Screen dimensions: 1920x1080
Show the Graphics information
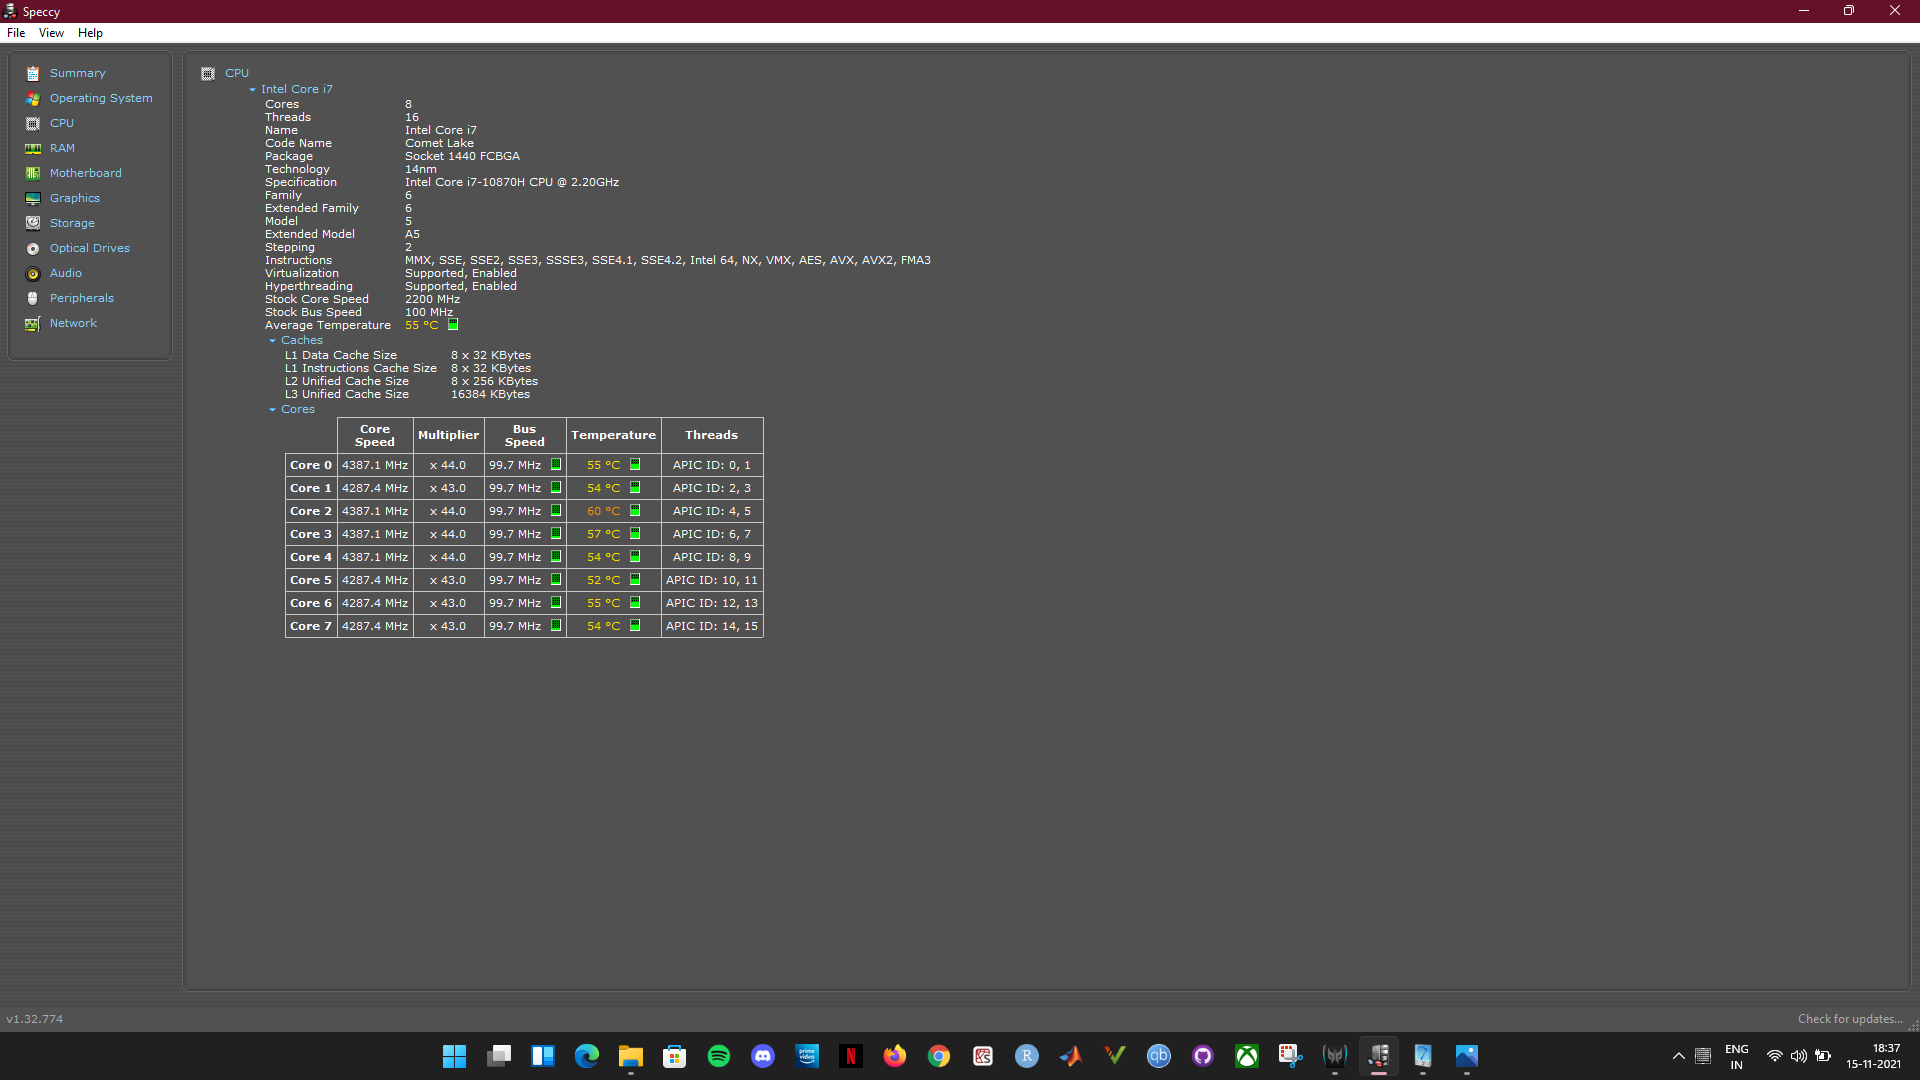pos(75,198)
